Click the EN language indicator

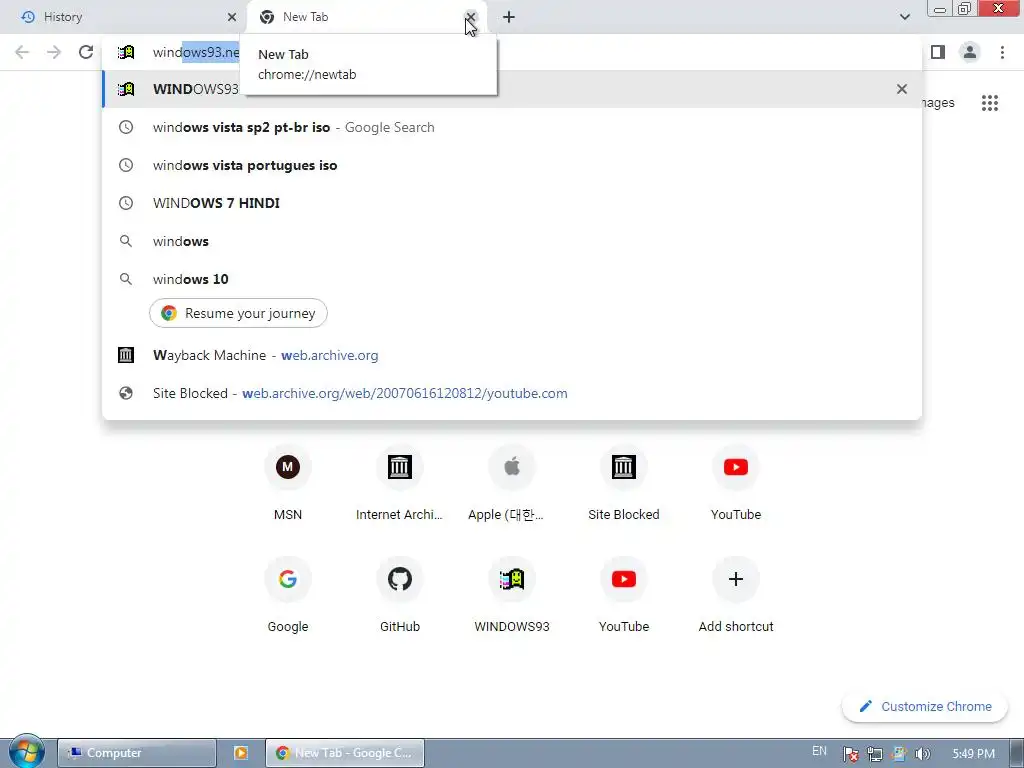tap(819, 751)
